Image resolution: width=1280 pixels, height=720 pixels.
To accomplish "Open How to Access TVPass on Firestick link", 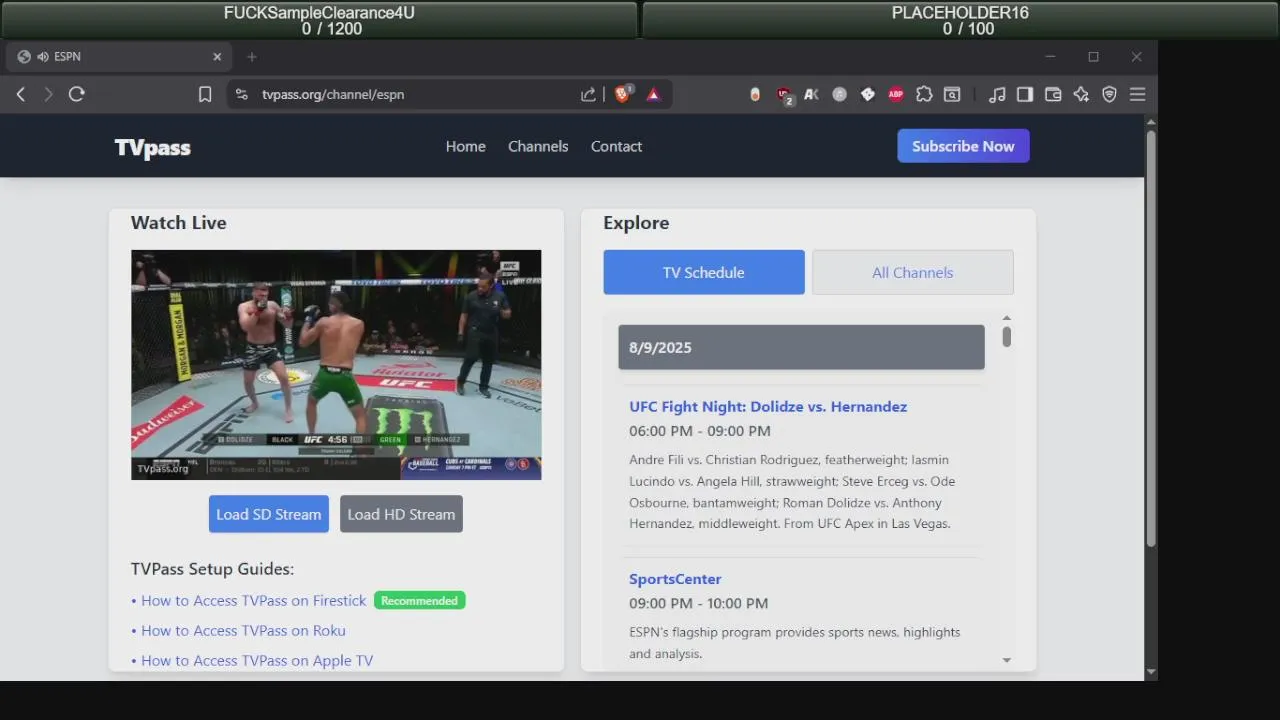I will point(254,601).
